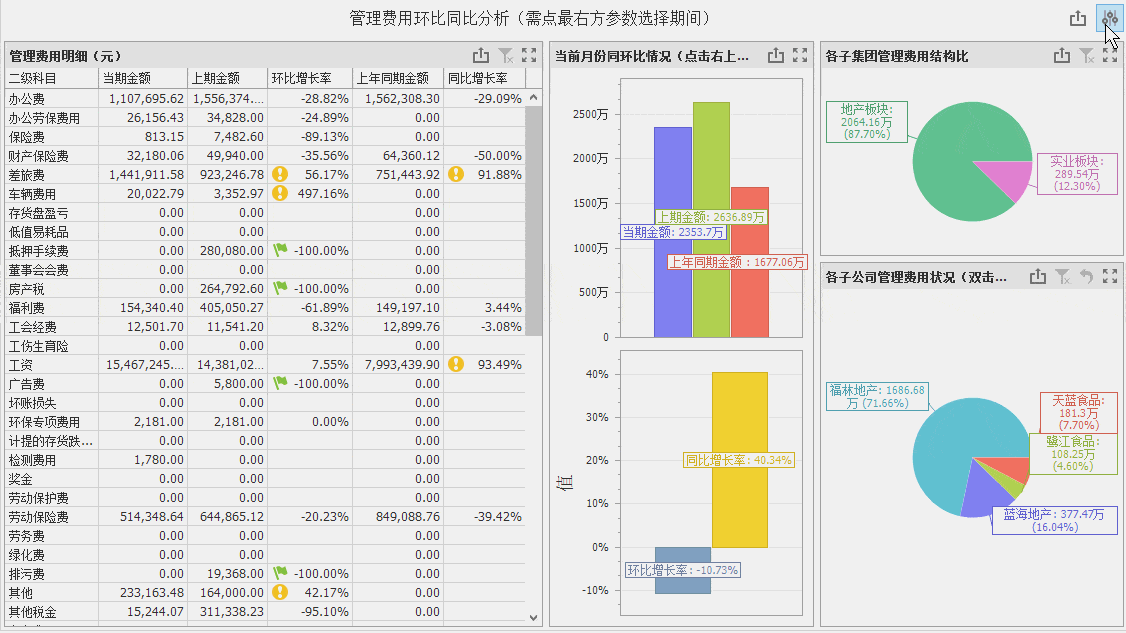Click the 环比增长率：-10.73% chart label
Screen dimensions: 1126x633
point(683,570)
